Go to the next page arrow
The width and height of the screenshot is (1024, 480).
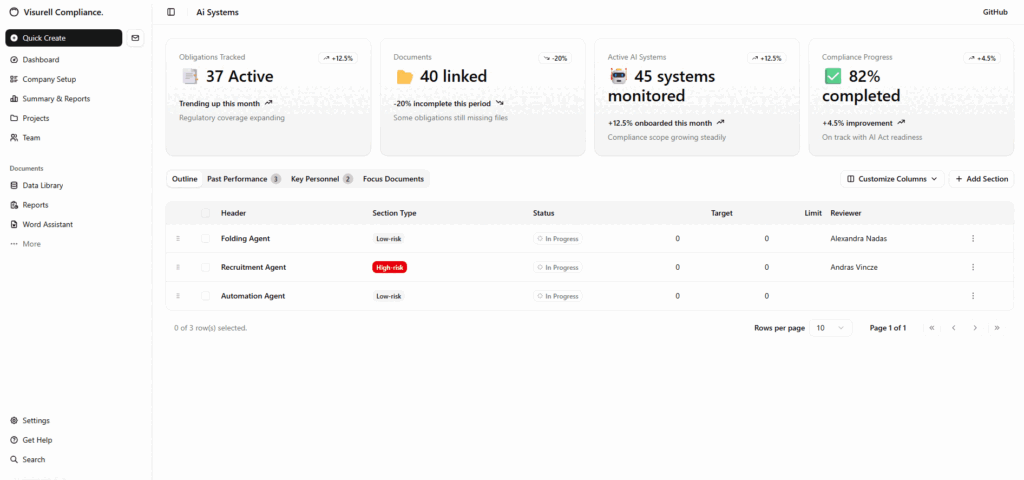pyautogui.click(x=975, y=328)
